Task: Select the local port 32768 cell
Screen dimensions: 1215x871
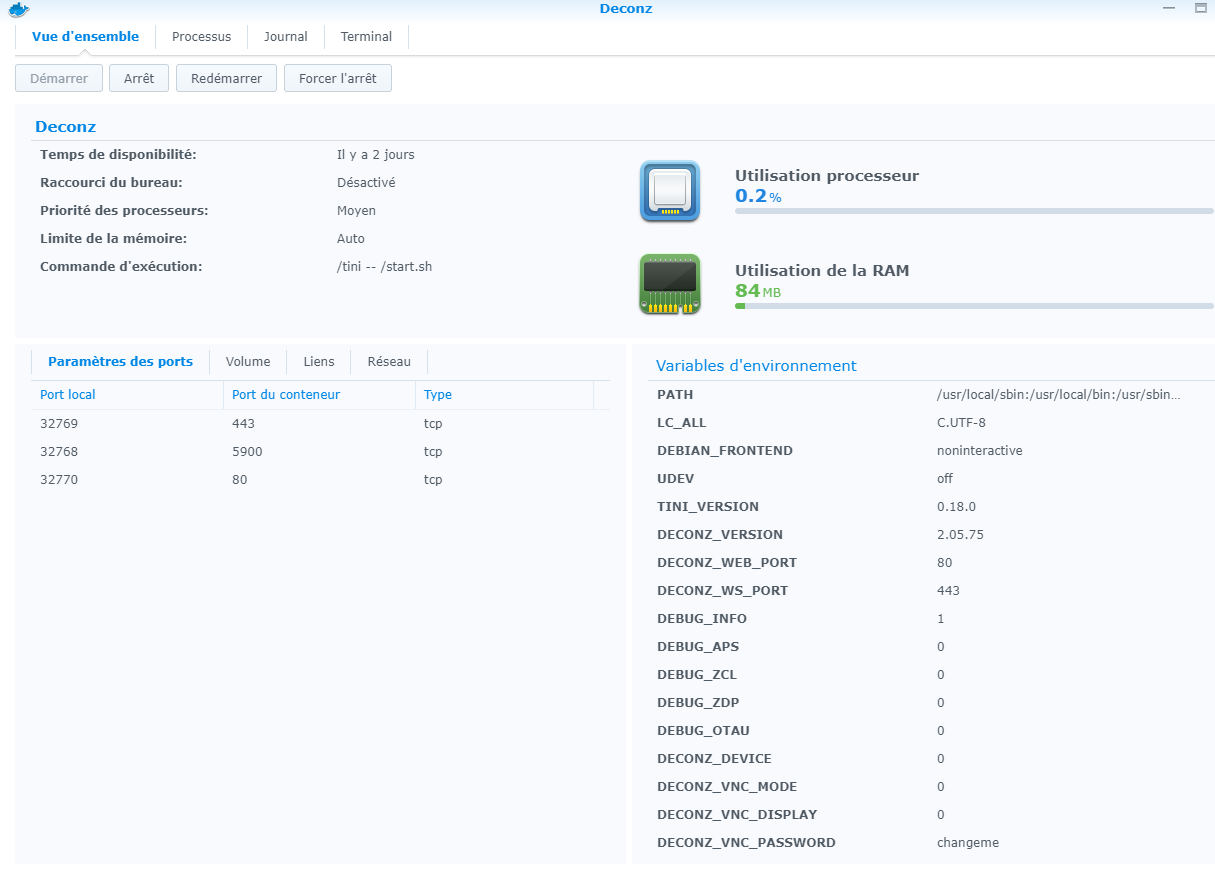Action: pos(59,452)
